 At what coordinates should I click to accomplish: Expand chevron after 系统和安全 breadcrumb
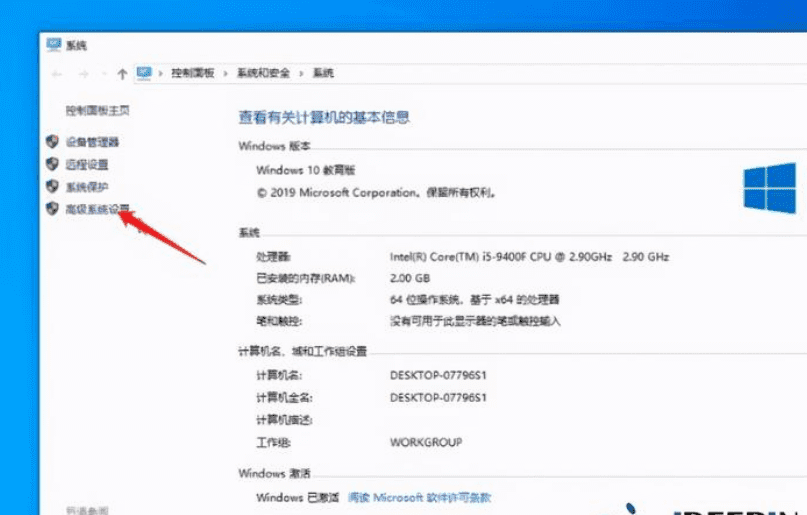(301, 74)
